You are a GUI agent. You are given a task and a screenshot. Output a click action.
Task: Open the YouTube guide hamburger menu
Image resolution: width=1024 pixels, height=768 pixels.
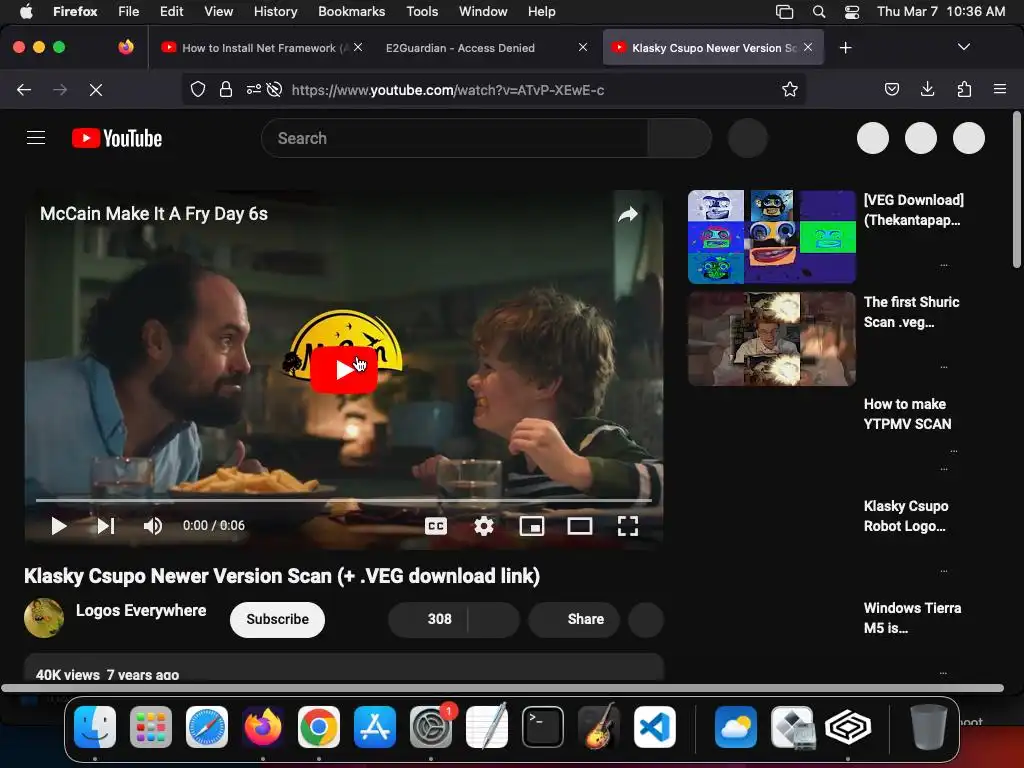[x=36, y=138]
